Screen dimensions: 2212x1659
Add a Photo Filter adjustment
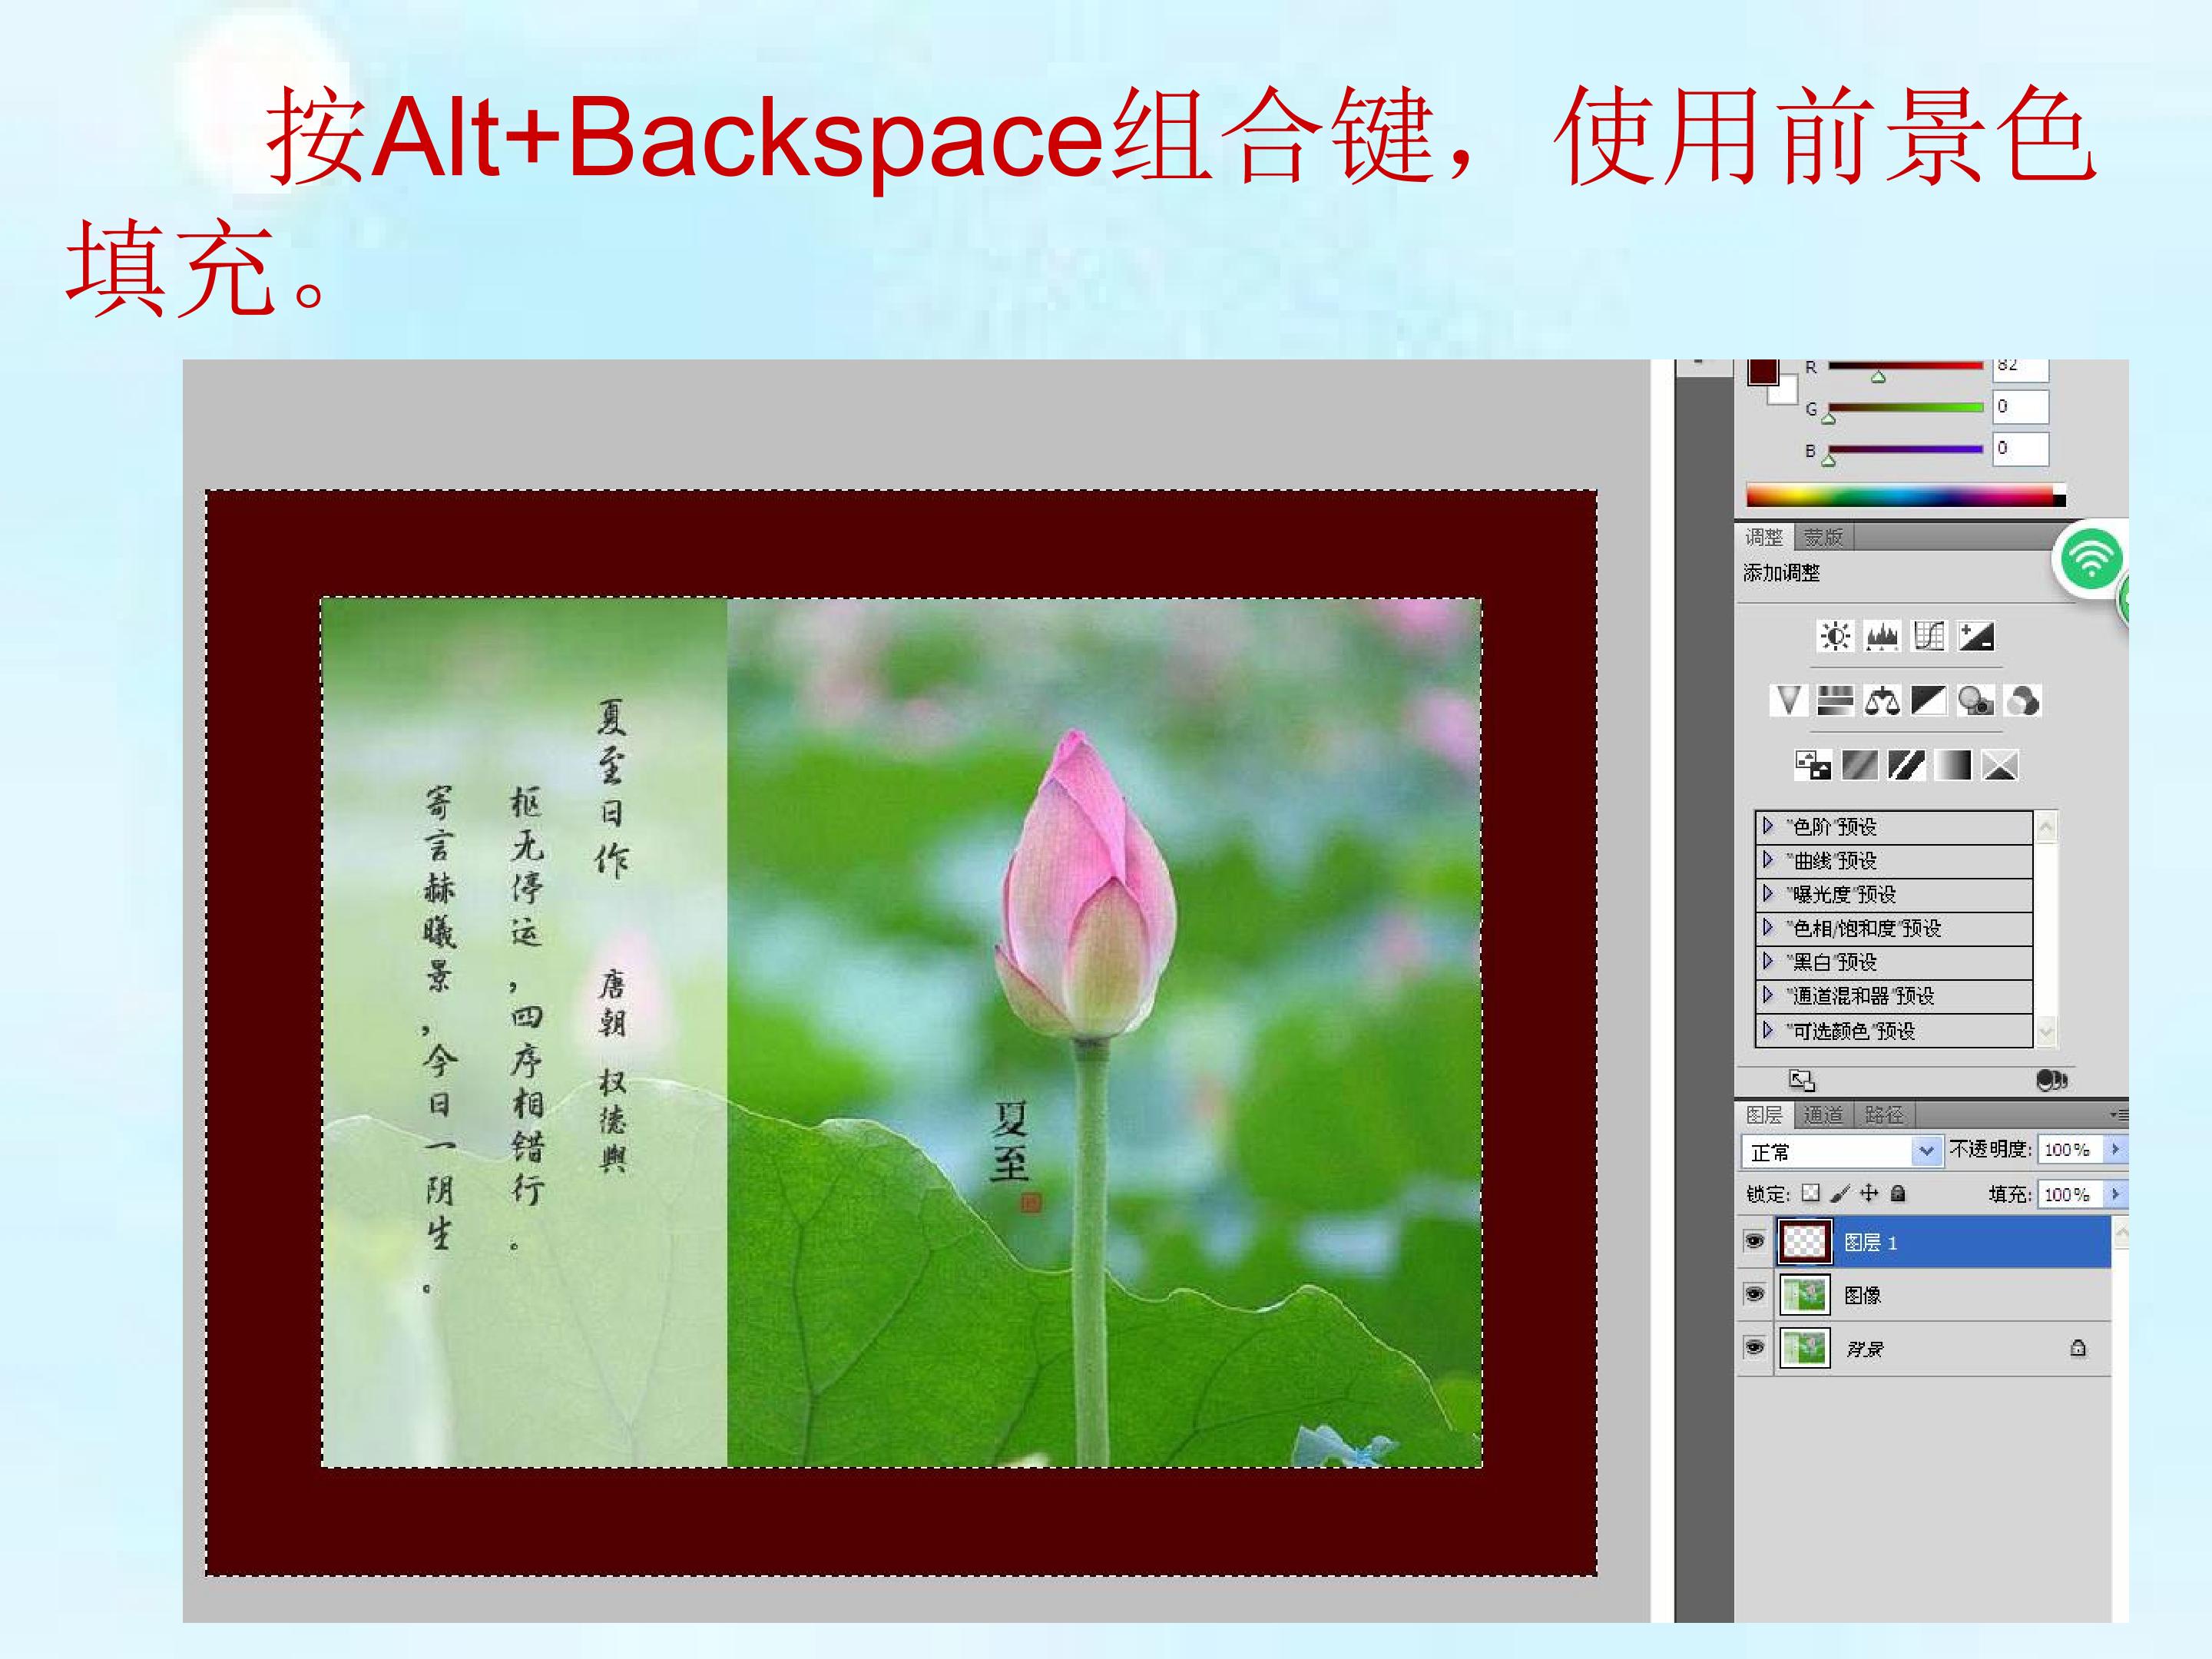click(1976, 700)
